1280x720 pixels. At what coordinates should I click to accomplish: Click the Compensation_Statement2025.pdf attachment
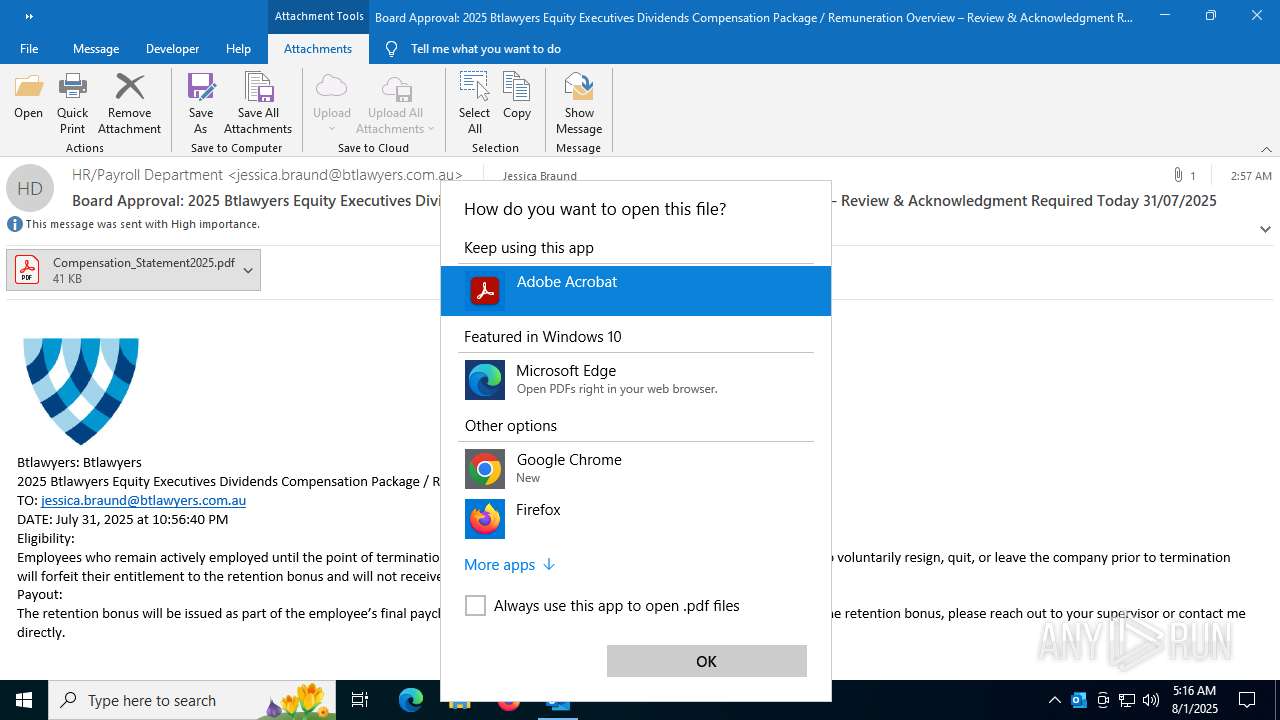pyautogui.click(x=133, y=270)
